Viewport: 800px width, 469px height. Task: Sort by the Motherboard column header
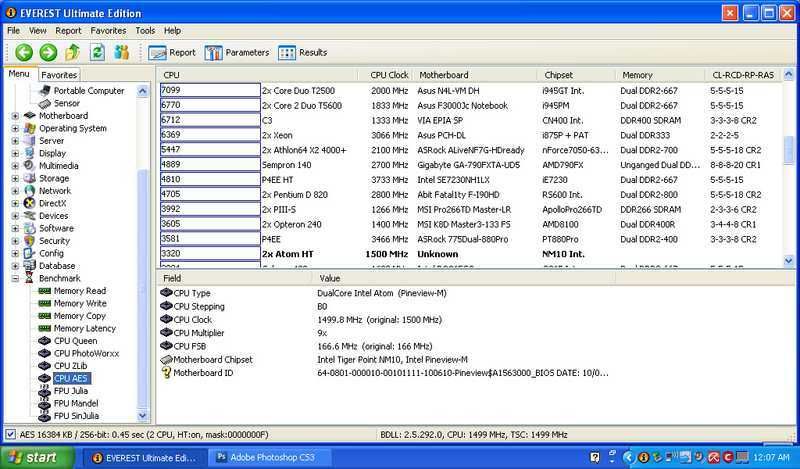point(474,75)
